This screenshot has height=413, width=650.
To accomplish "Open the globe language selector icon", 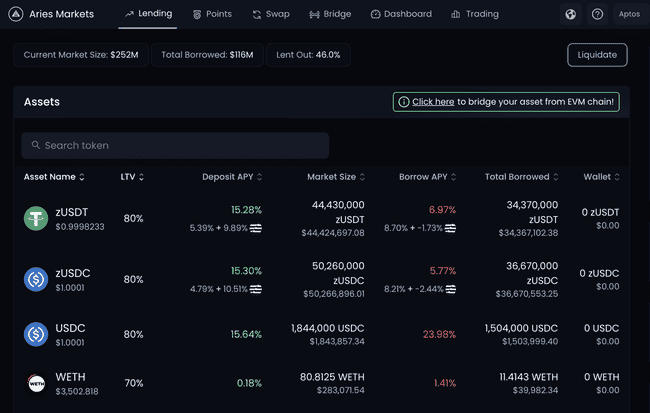I will pos(570,14).
